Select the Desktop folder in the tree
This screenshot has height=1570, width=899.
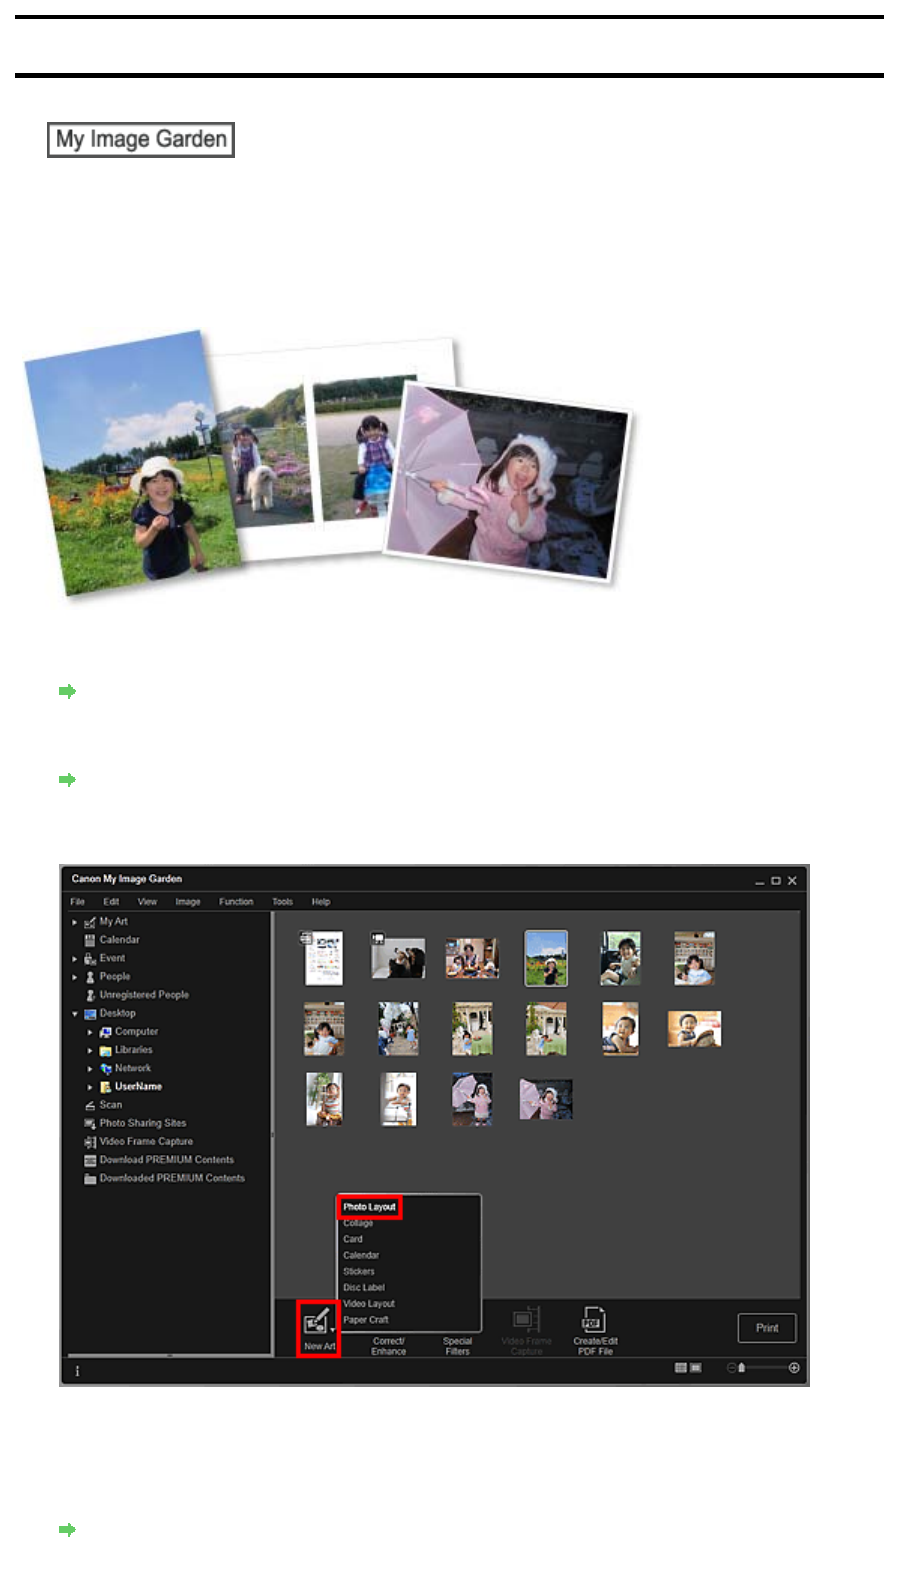tap(117, 1013)
